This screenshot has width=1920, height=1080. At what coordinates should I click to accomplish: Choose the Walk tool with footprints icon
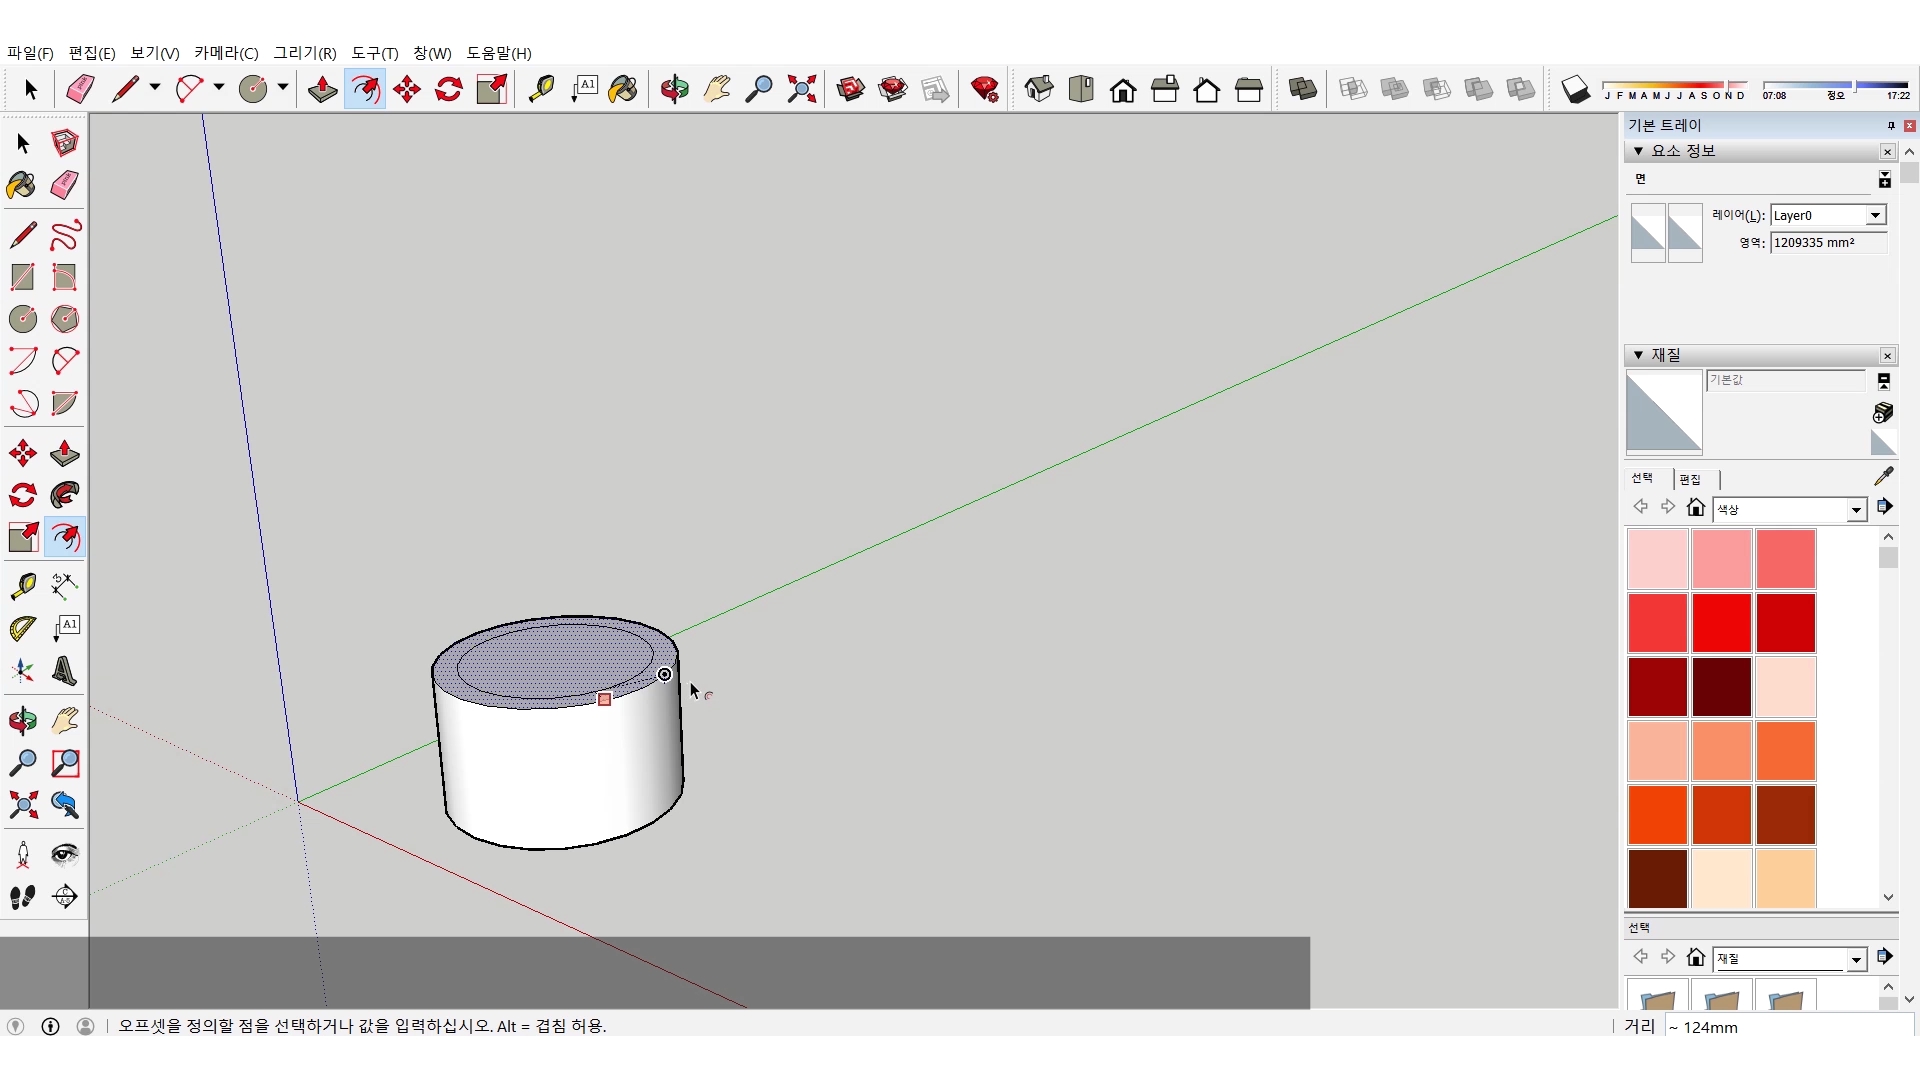coord(23,897)
